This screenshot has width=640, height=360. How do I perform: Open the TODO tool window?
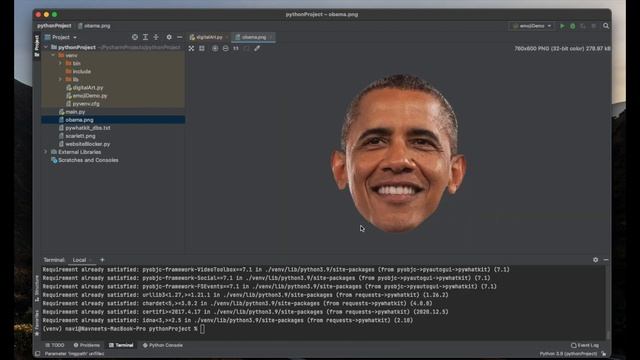click(x=55, y=345)
